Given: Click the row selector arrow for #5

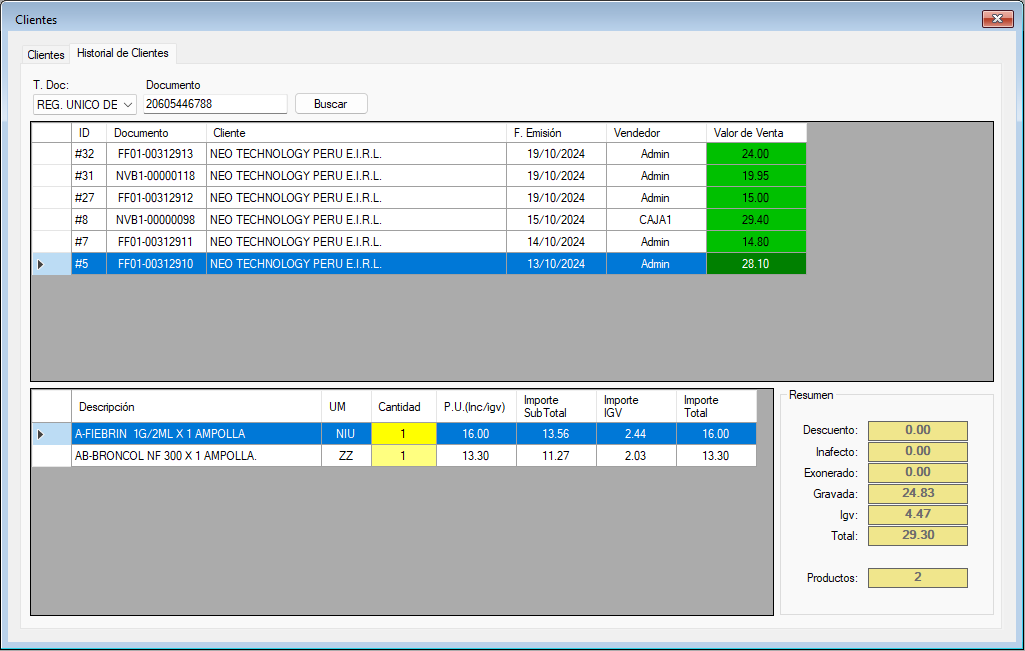Looking at the screenshot, I should 41,264.
